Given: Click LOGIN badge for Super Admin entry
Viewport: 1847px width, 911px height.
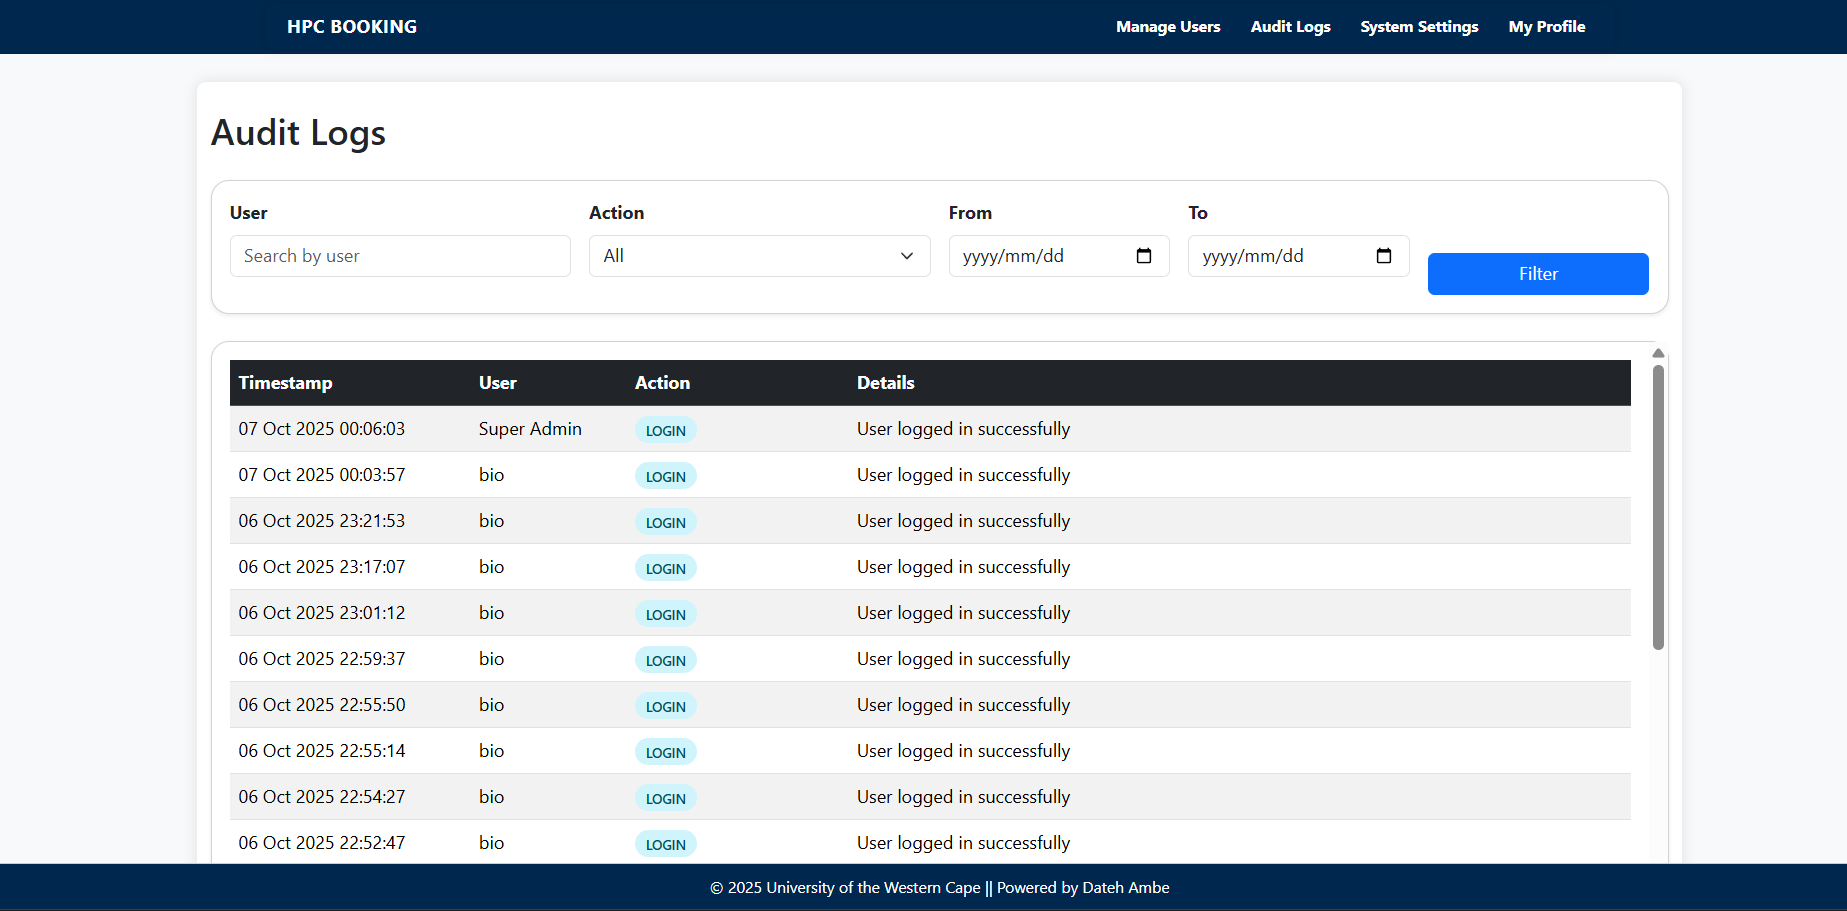Looking at the screenshot, I should 665,430.
